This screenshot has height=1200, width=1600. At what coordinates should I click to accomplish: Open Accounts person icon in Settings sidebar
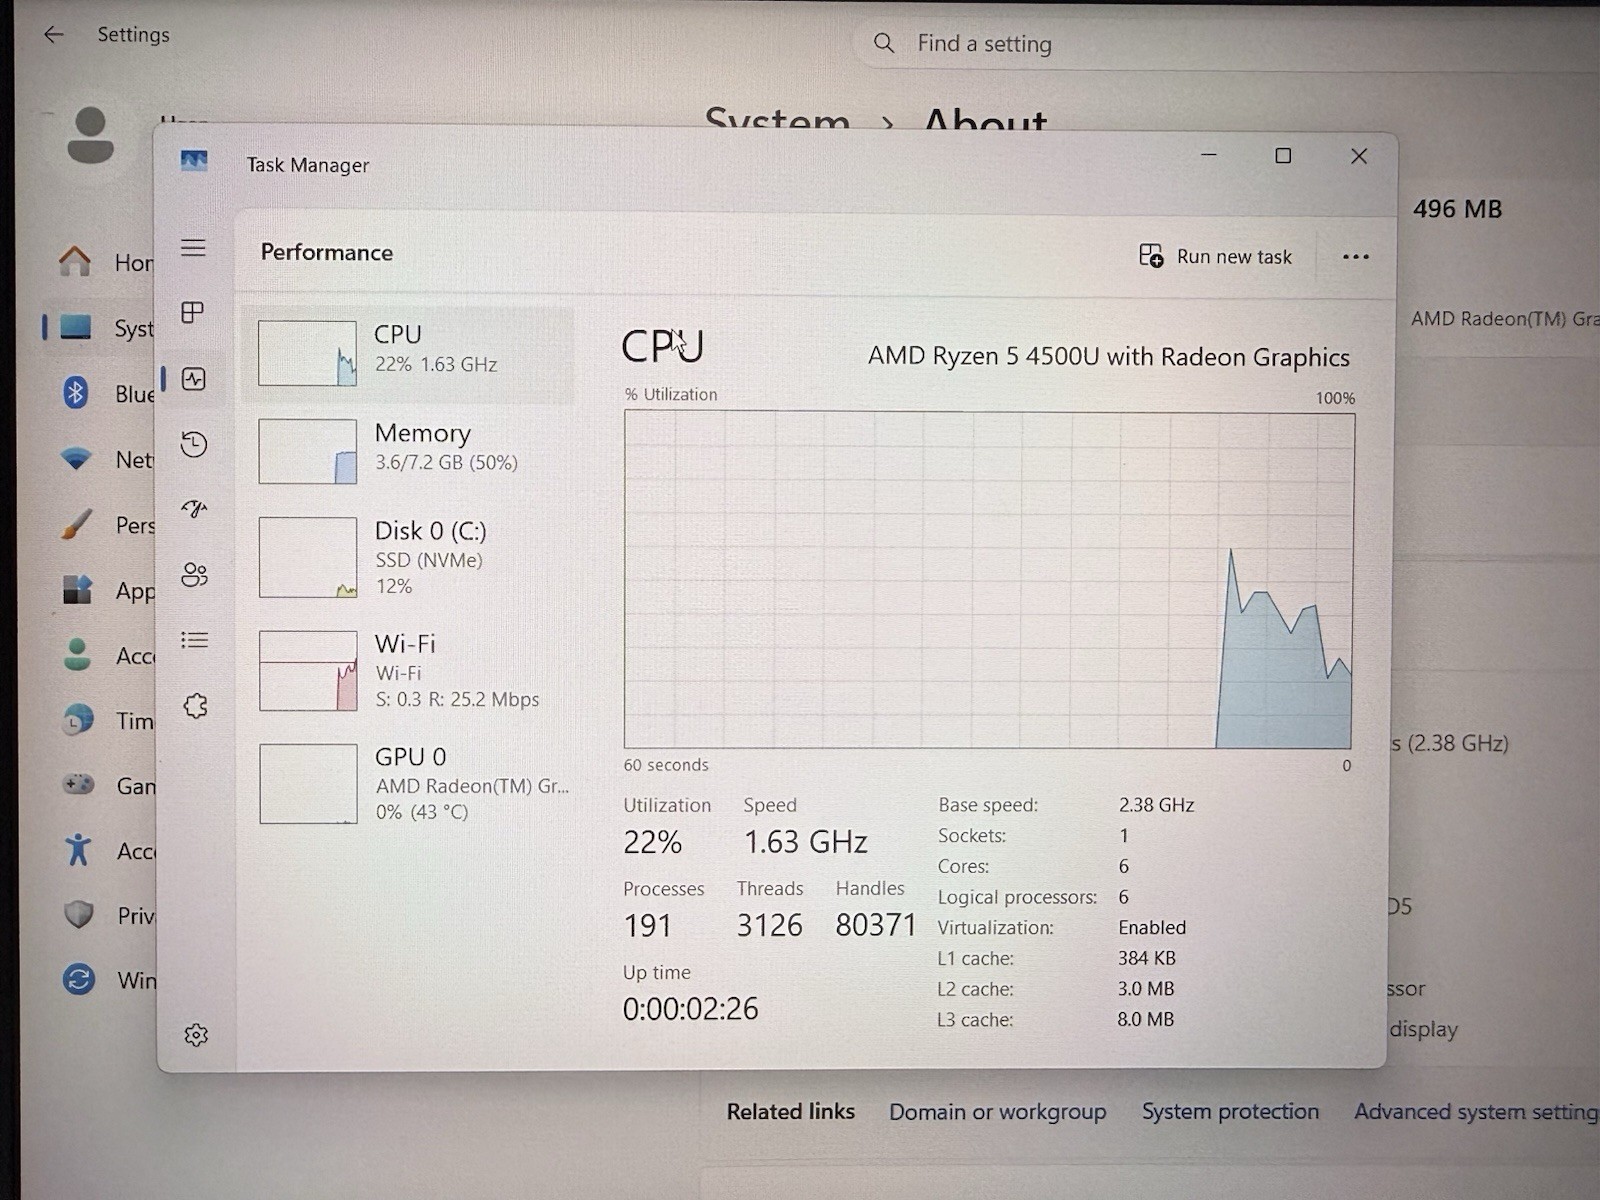(x=77, y=655)
